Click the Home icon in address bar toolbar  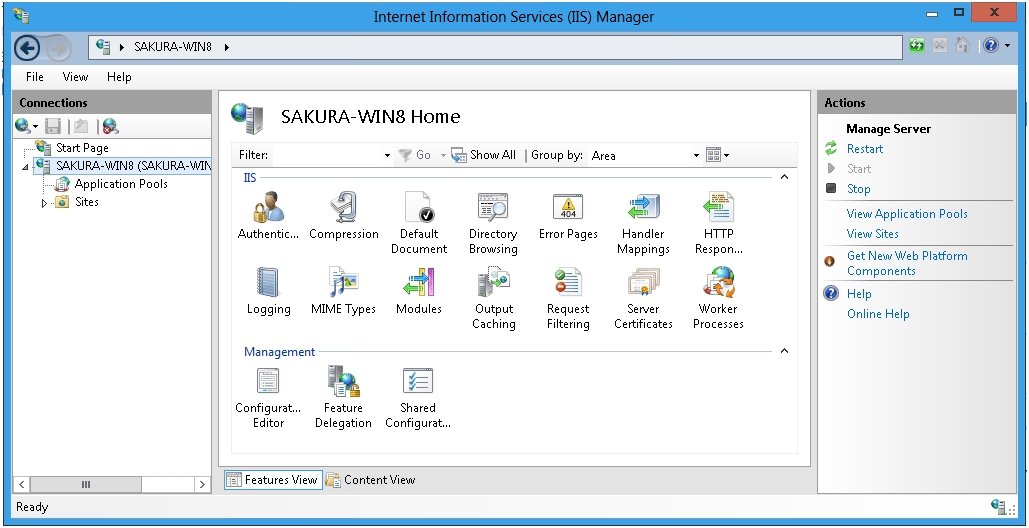(x=963, y=46)
